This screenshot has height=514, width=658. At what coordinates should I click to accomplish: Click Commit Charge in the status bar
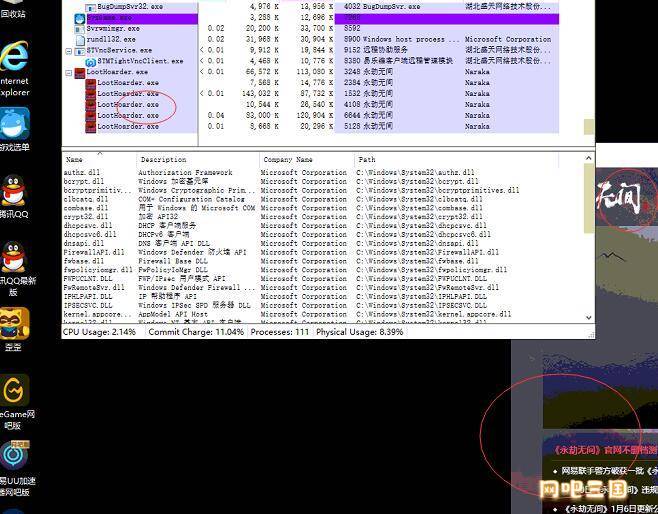(x=196, y=332)
